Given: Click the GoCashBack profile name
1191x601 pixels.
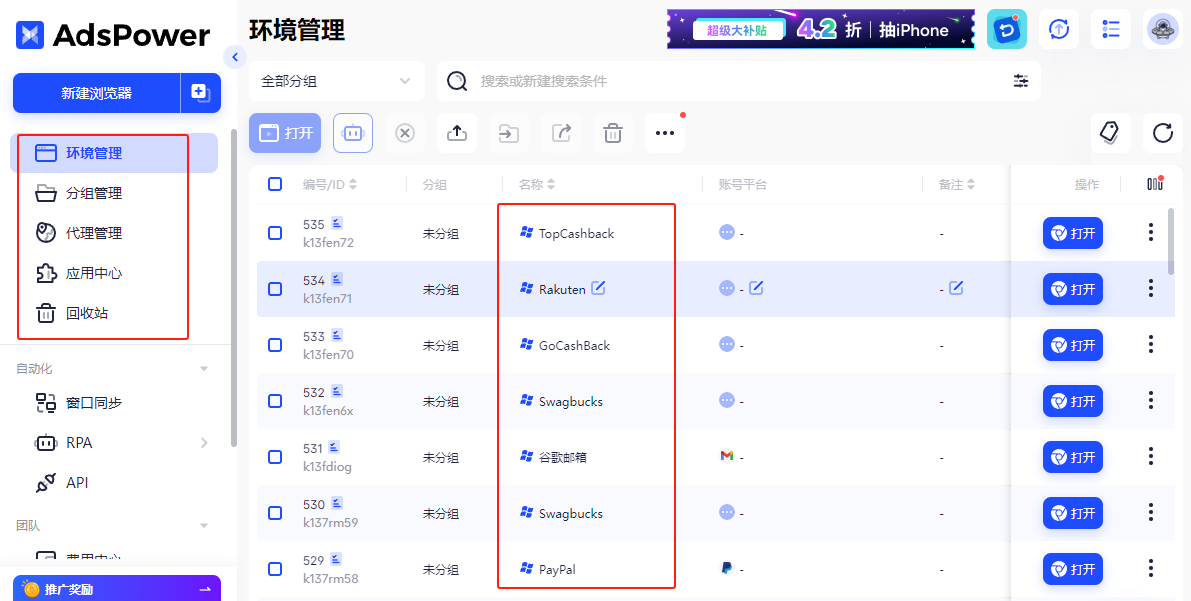Looking at the screenshot, I should [x=574, y=345].
